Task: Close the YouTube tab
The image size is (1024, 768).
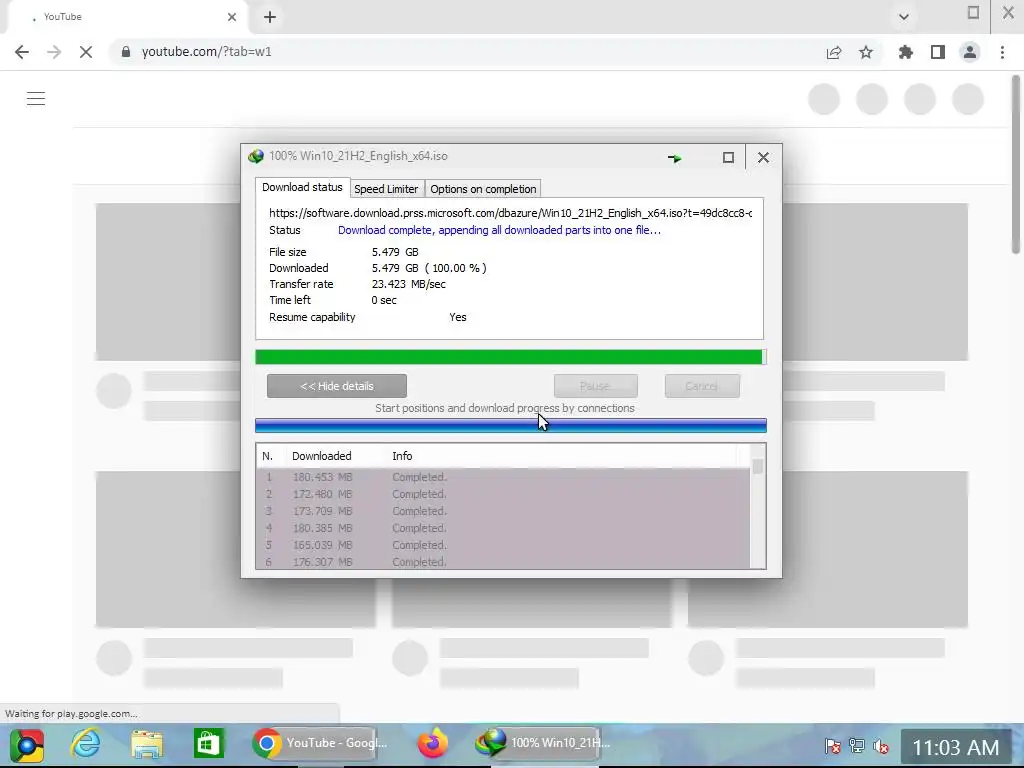Action: [232, 17]
